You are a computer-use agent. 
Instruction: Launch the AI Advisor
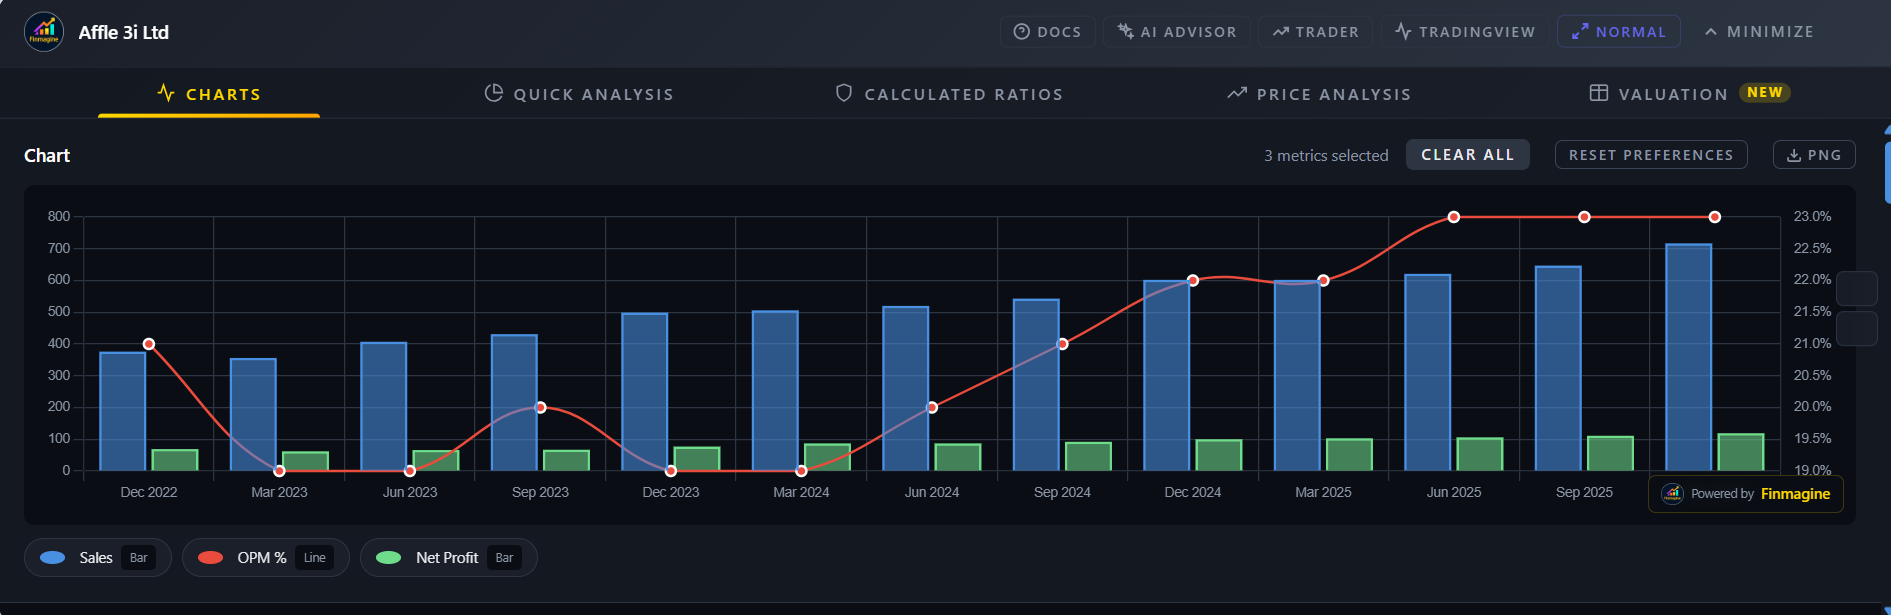(1177, 32)
